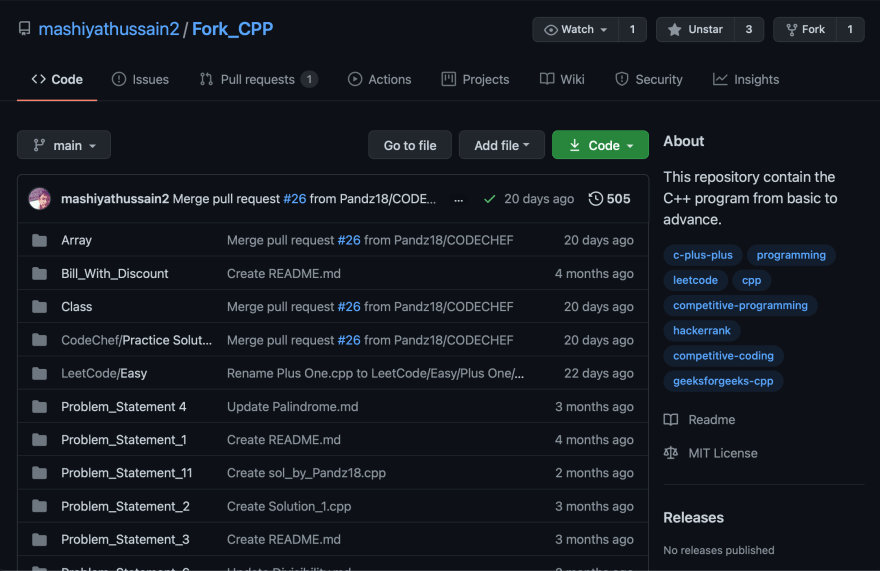Viewport: 880px width, 571px height.
Task: Go to the Actions tab
Action: (379, 79)
